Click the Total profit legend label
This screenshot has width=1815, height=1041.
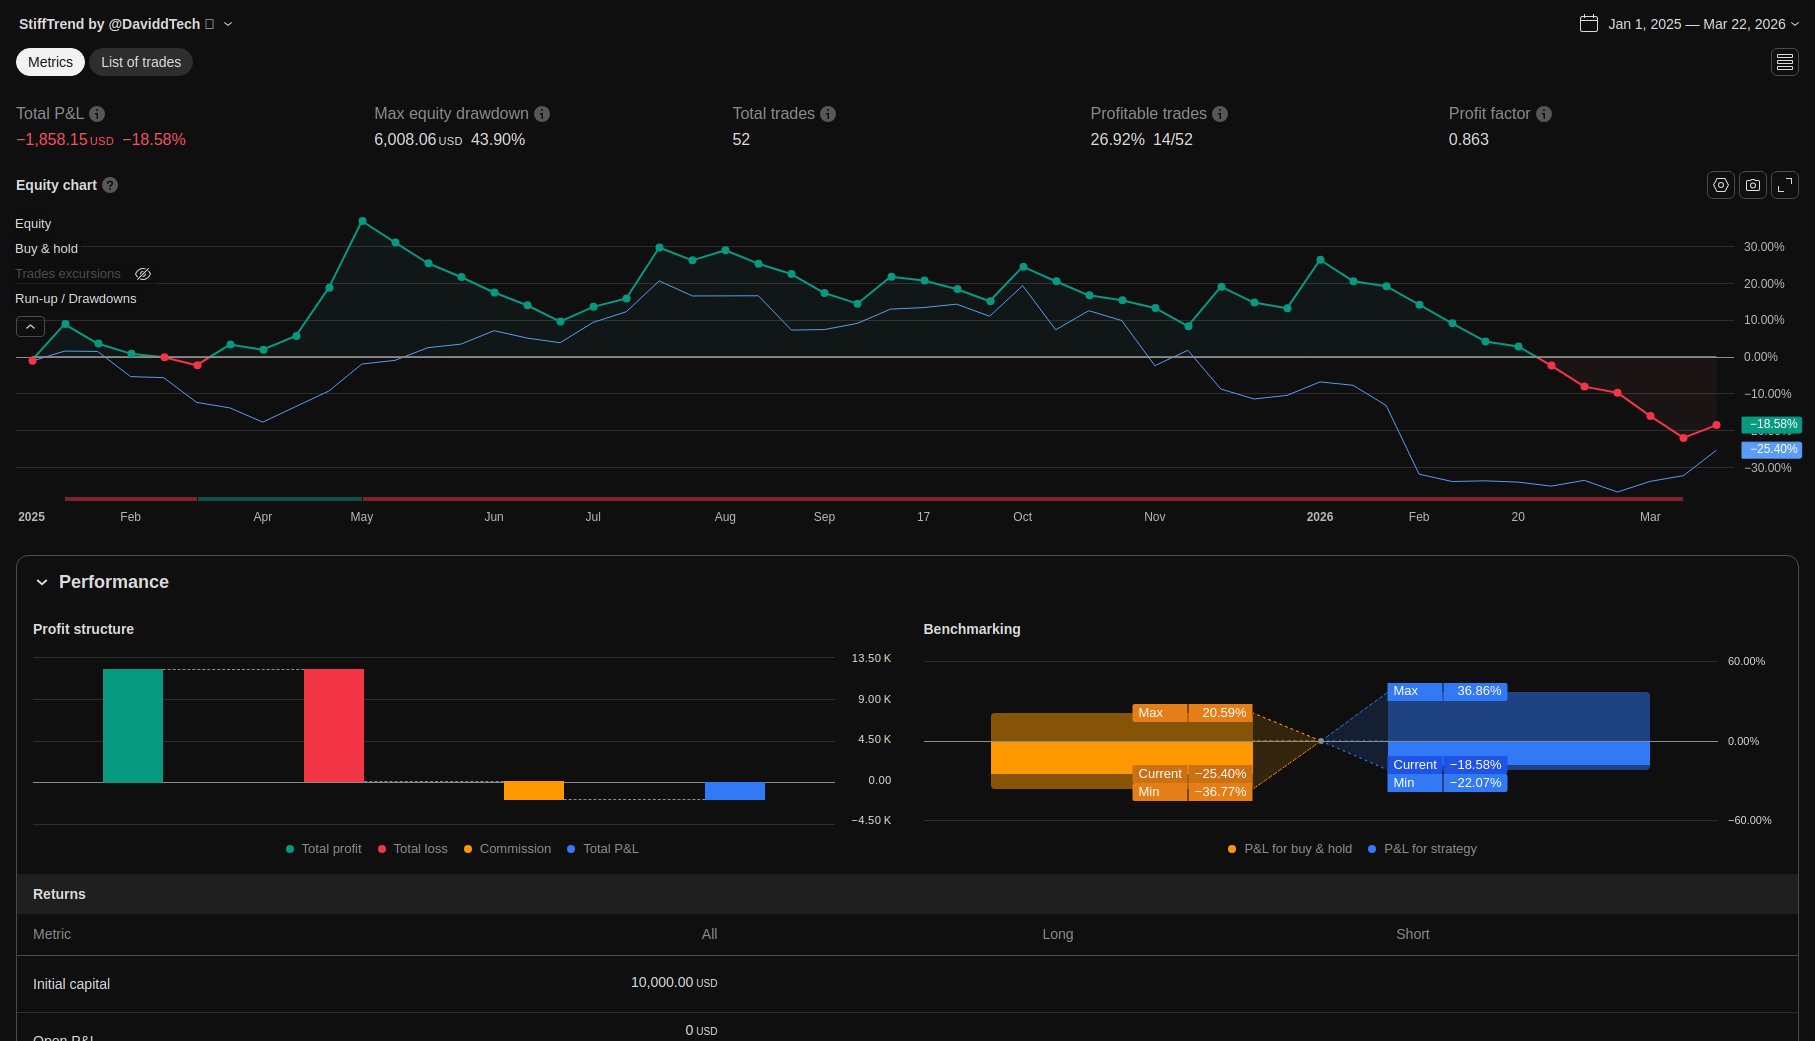[x=331, y=849]
